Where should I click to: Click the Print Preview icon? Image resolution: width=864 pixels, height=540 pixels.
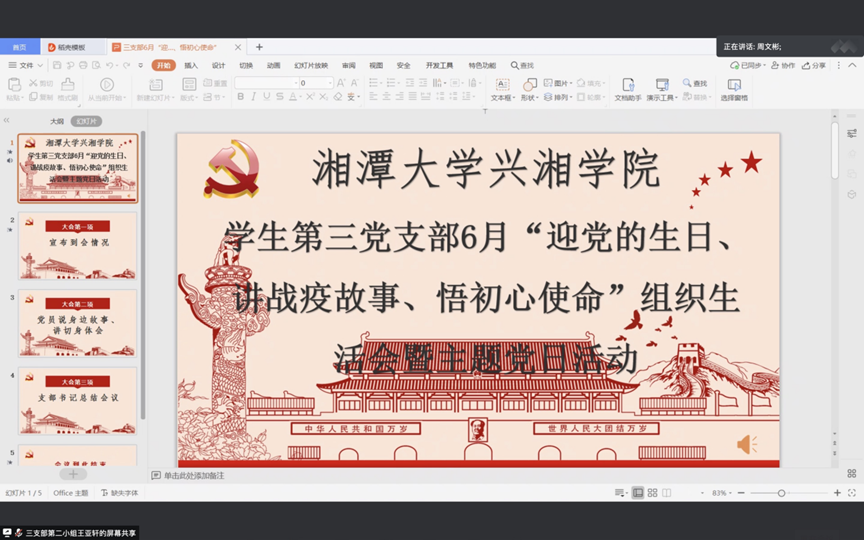pos(96,65)
